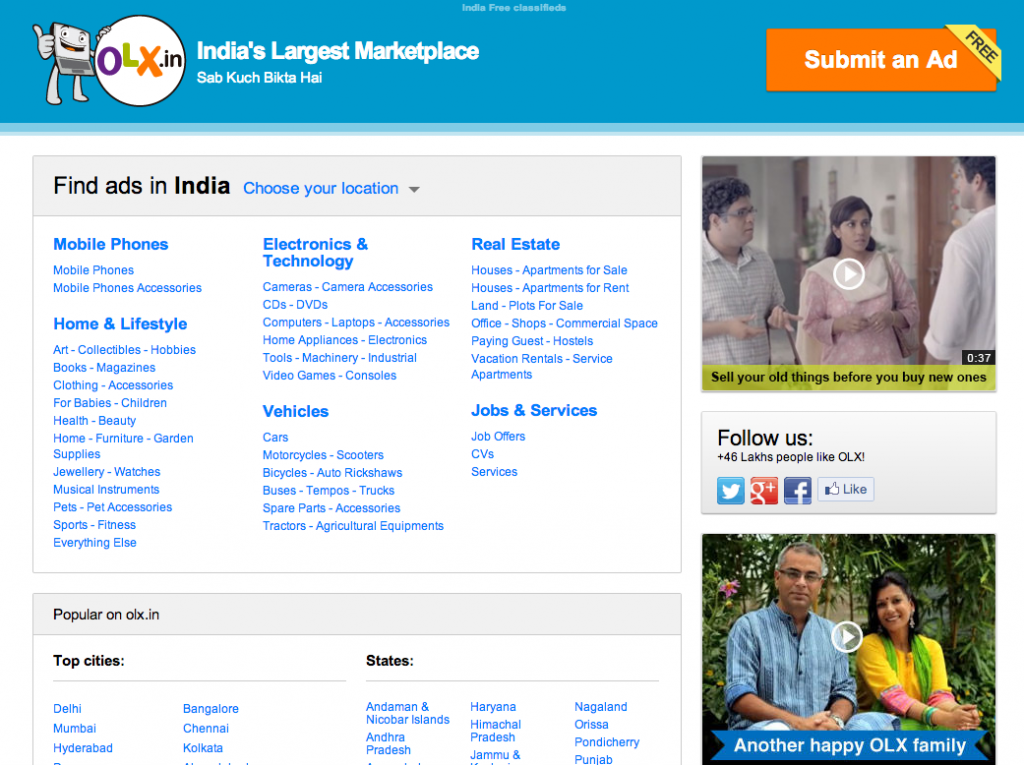Select Kolkata in Top cities
This screenshot has width=1024, height=765.
pyautogui.click(x=203, y=748)
